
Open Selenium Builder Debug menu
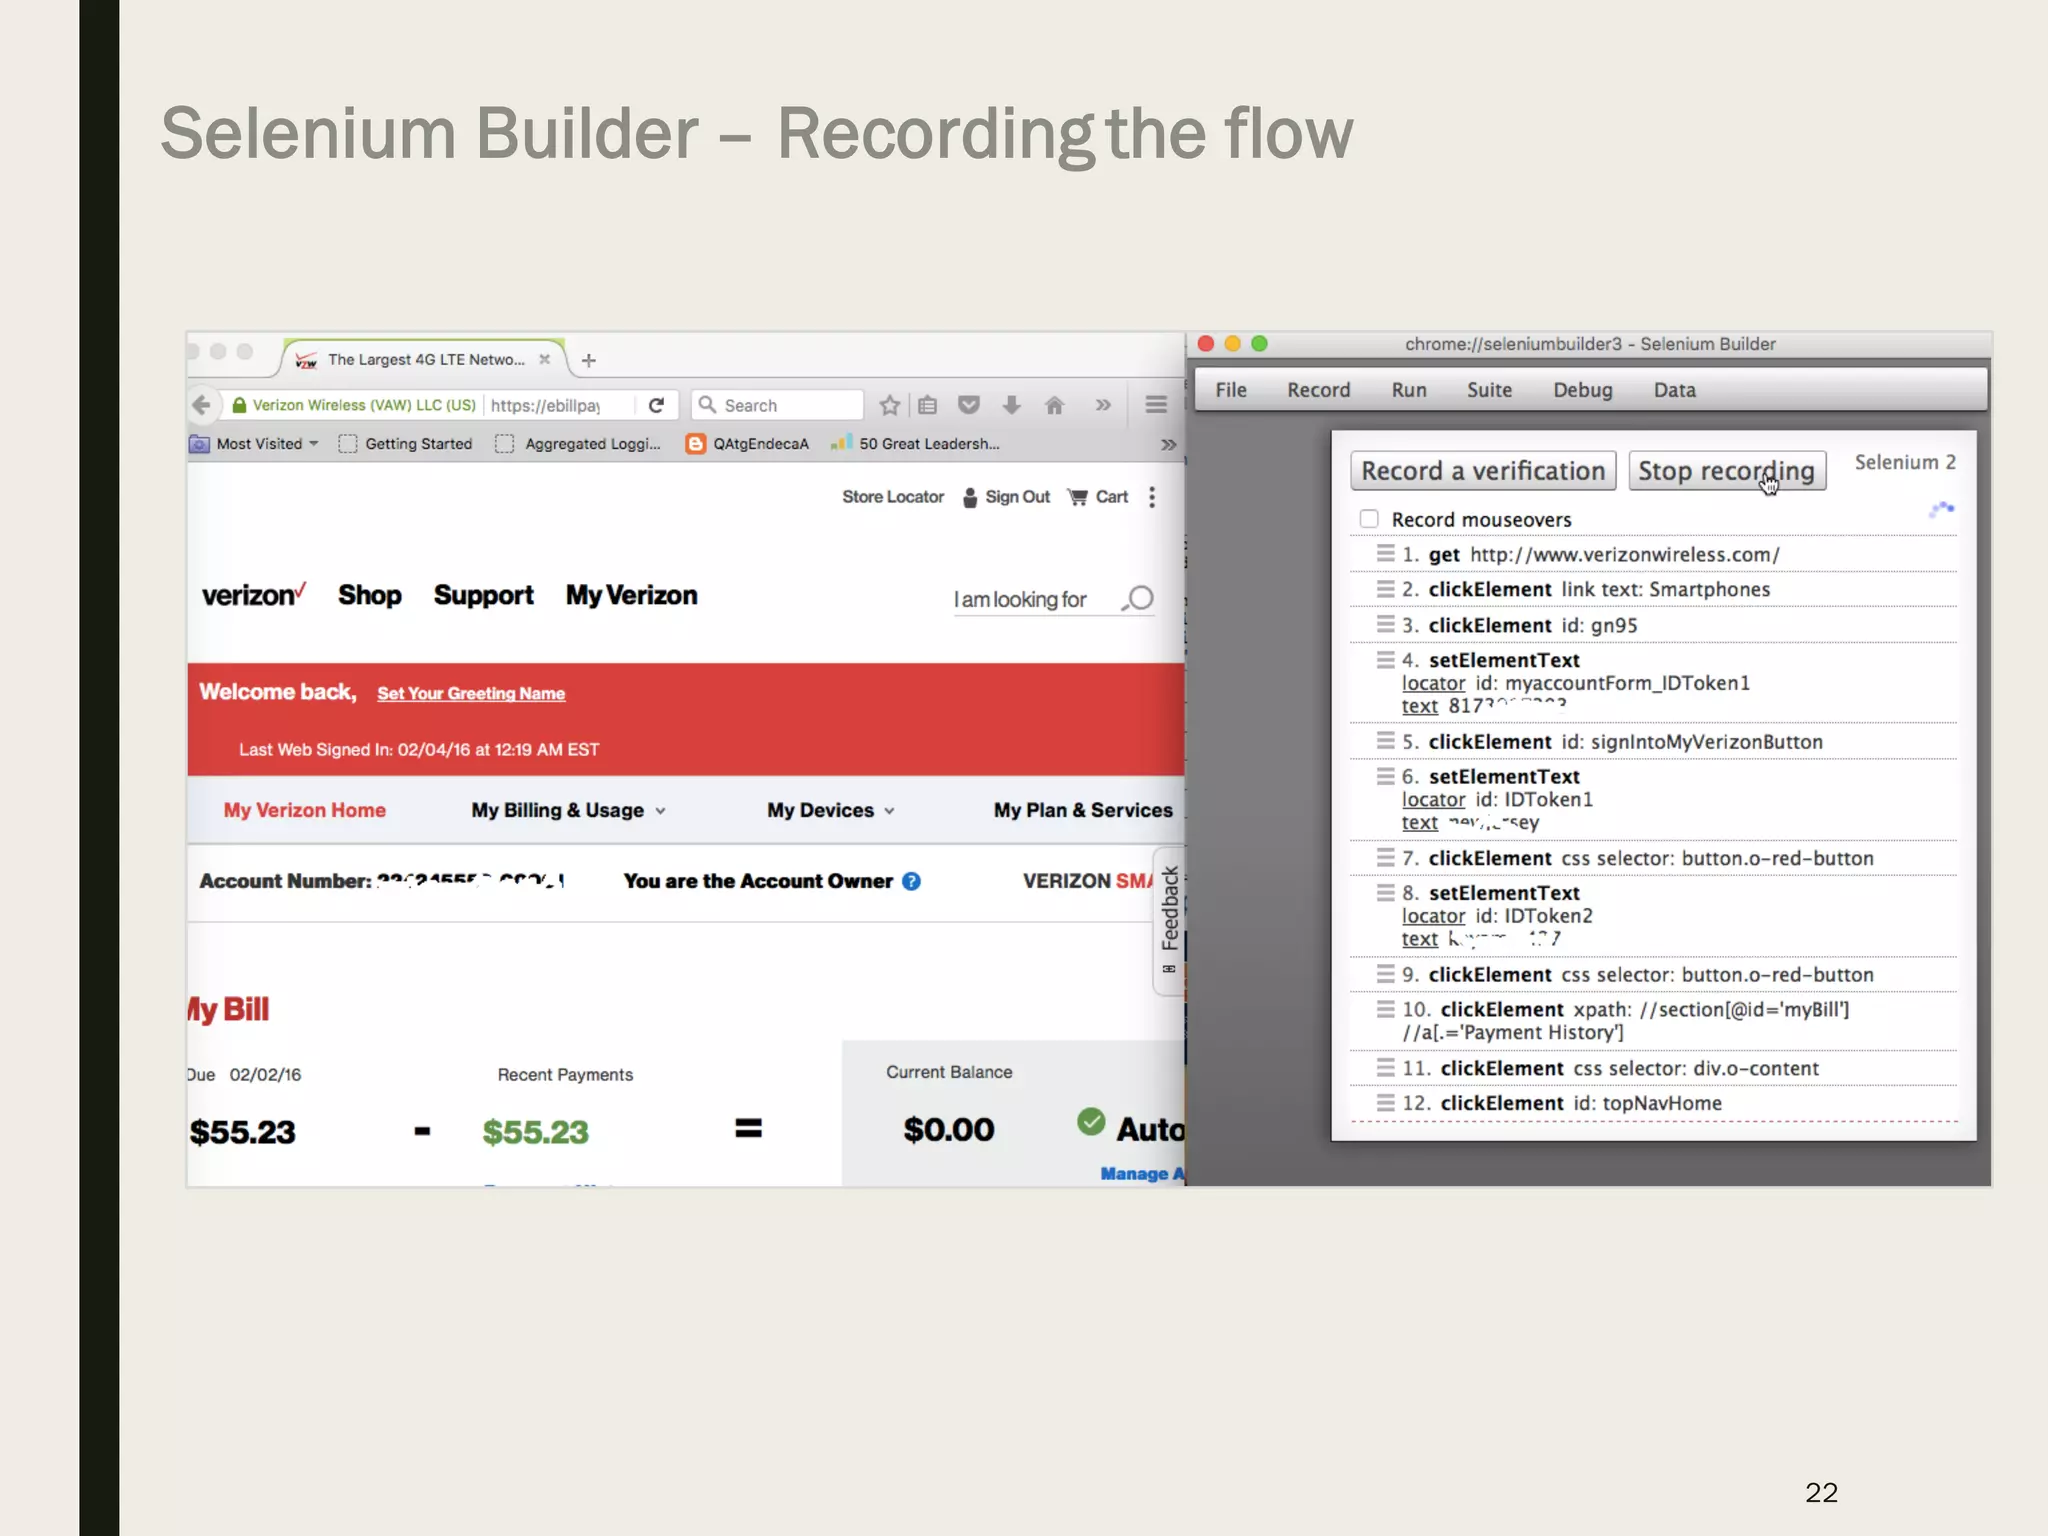pyautogui.click(x=1583, y=391)
